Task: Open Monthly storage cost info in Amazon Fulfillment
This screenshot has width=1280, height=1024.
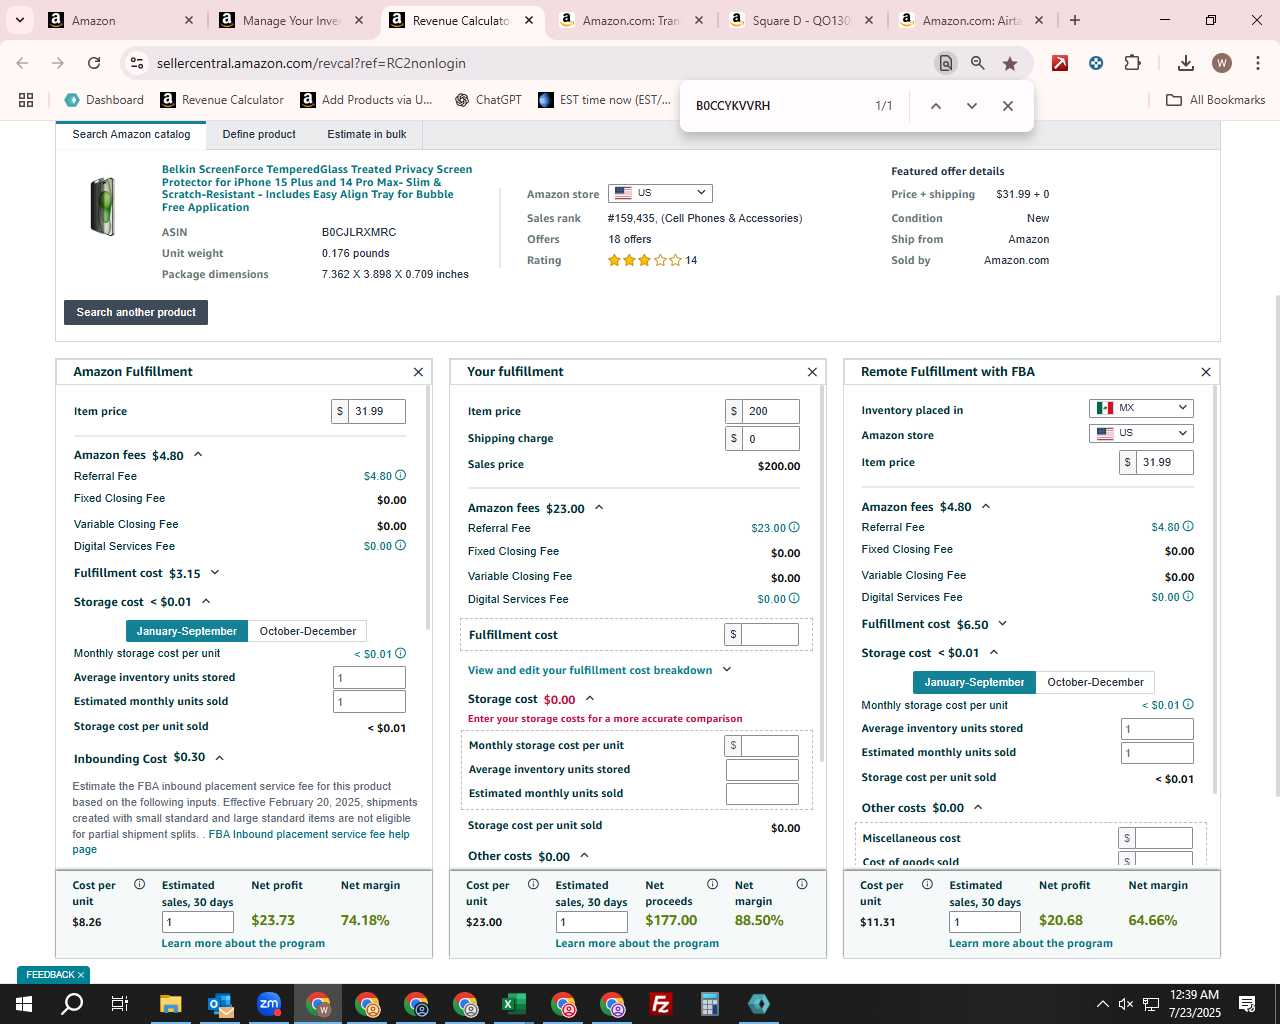Action: [400, 654]
